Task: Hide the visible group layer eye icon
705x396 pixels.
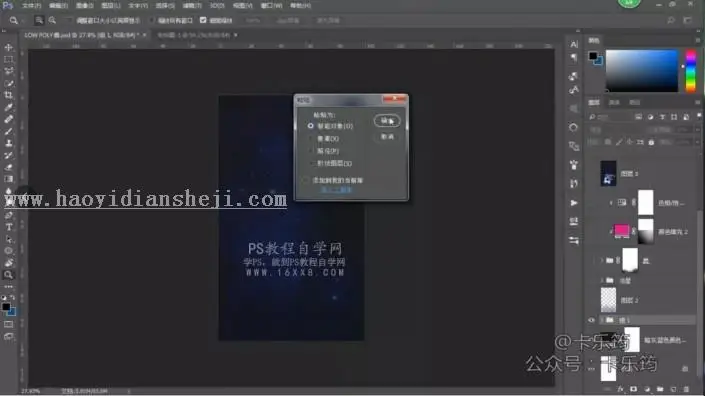Action: coord(591,320)
